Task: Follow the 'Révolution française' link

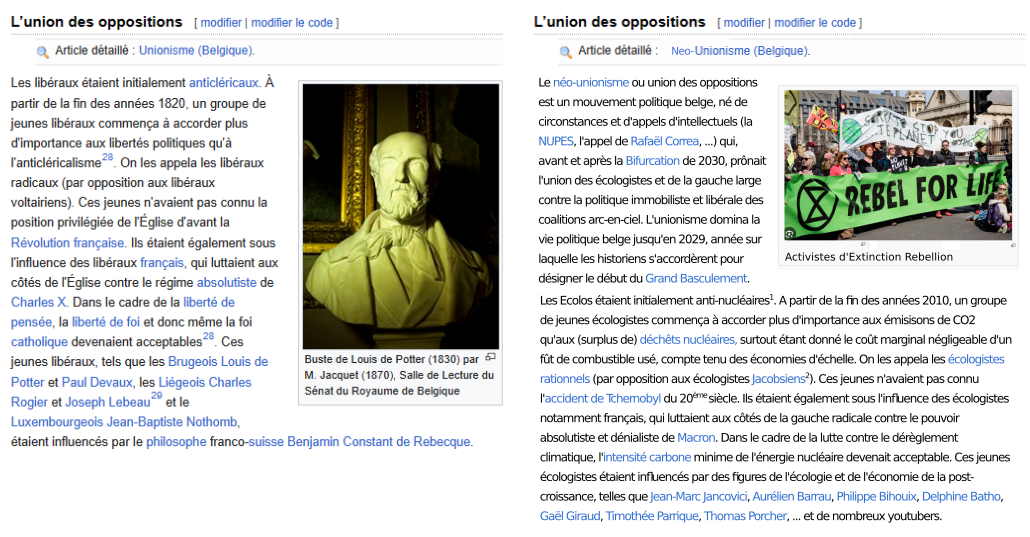Action: pyautogui.click(x=68, y=243)
